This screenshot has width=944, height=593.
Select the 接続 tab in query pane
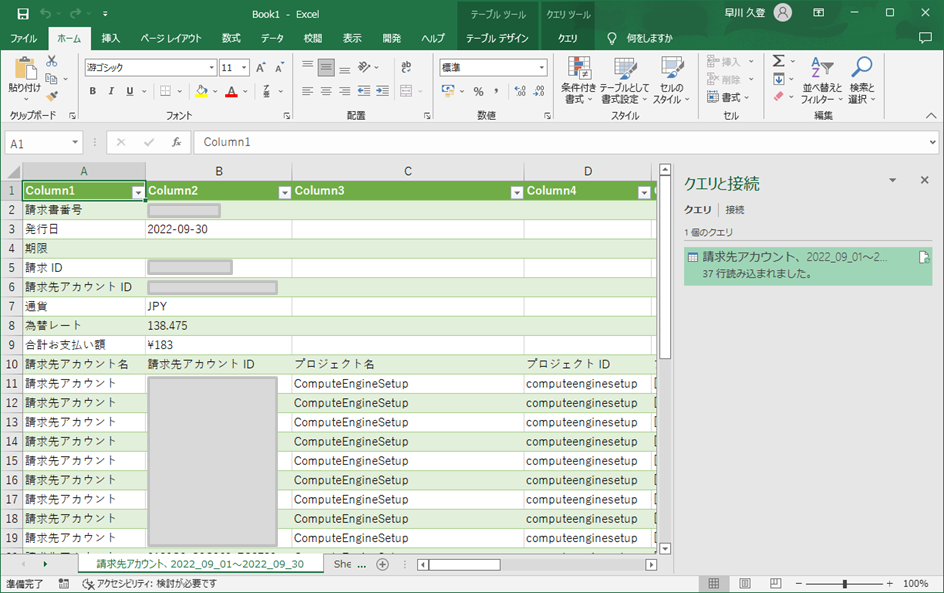click(x=734, y=210)
